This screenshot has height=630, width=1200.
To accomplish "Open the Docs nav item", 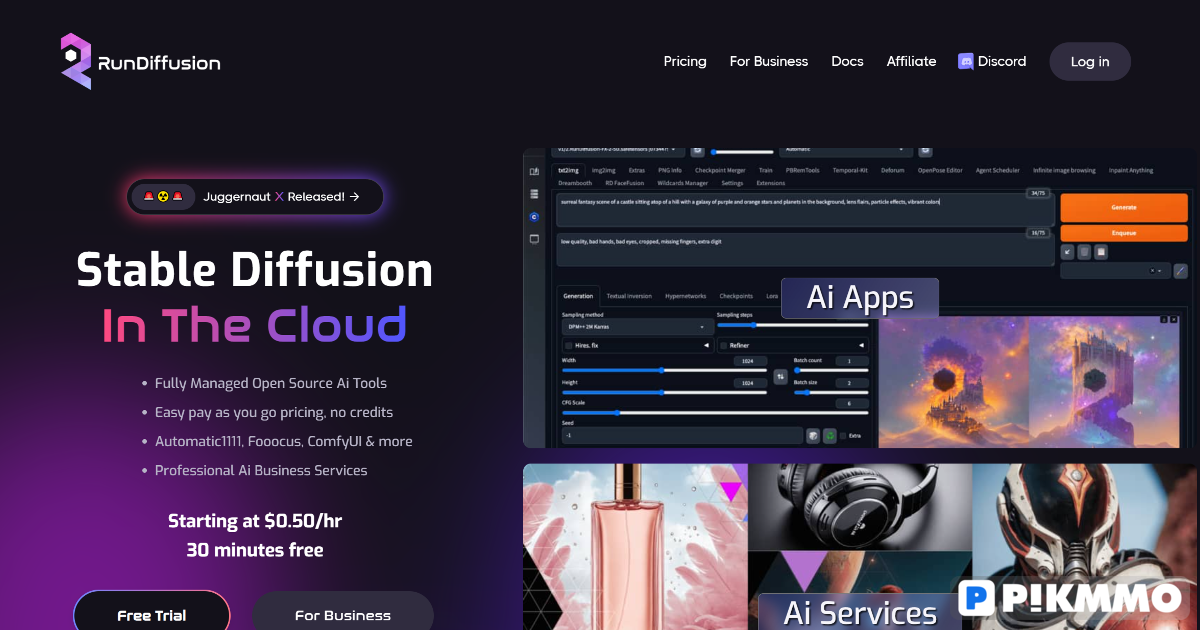I will coord(847,62).
